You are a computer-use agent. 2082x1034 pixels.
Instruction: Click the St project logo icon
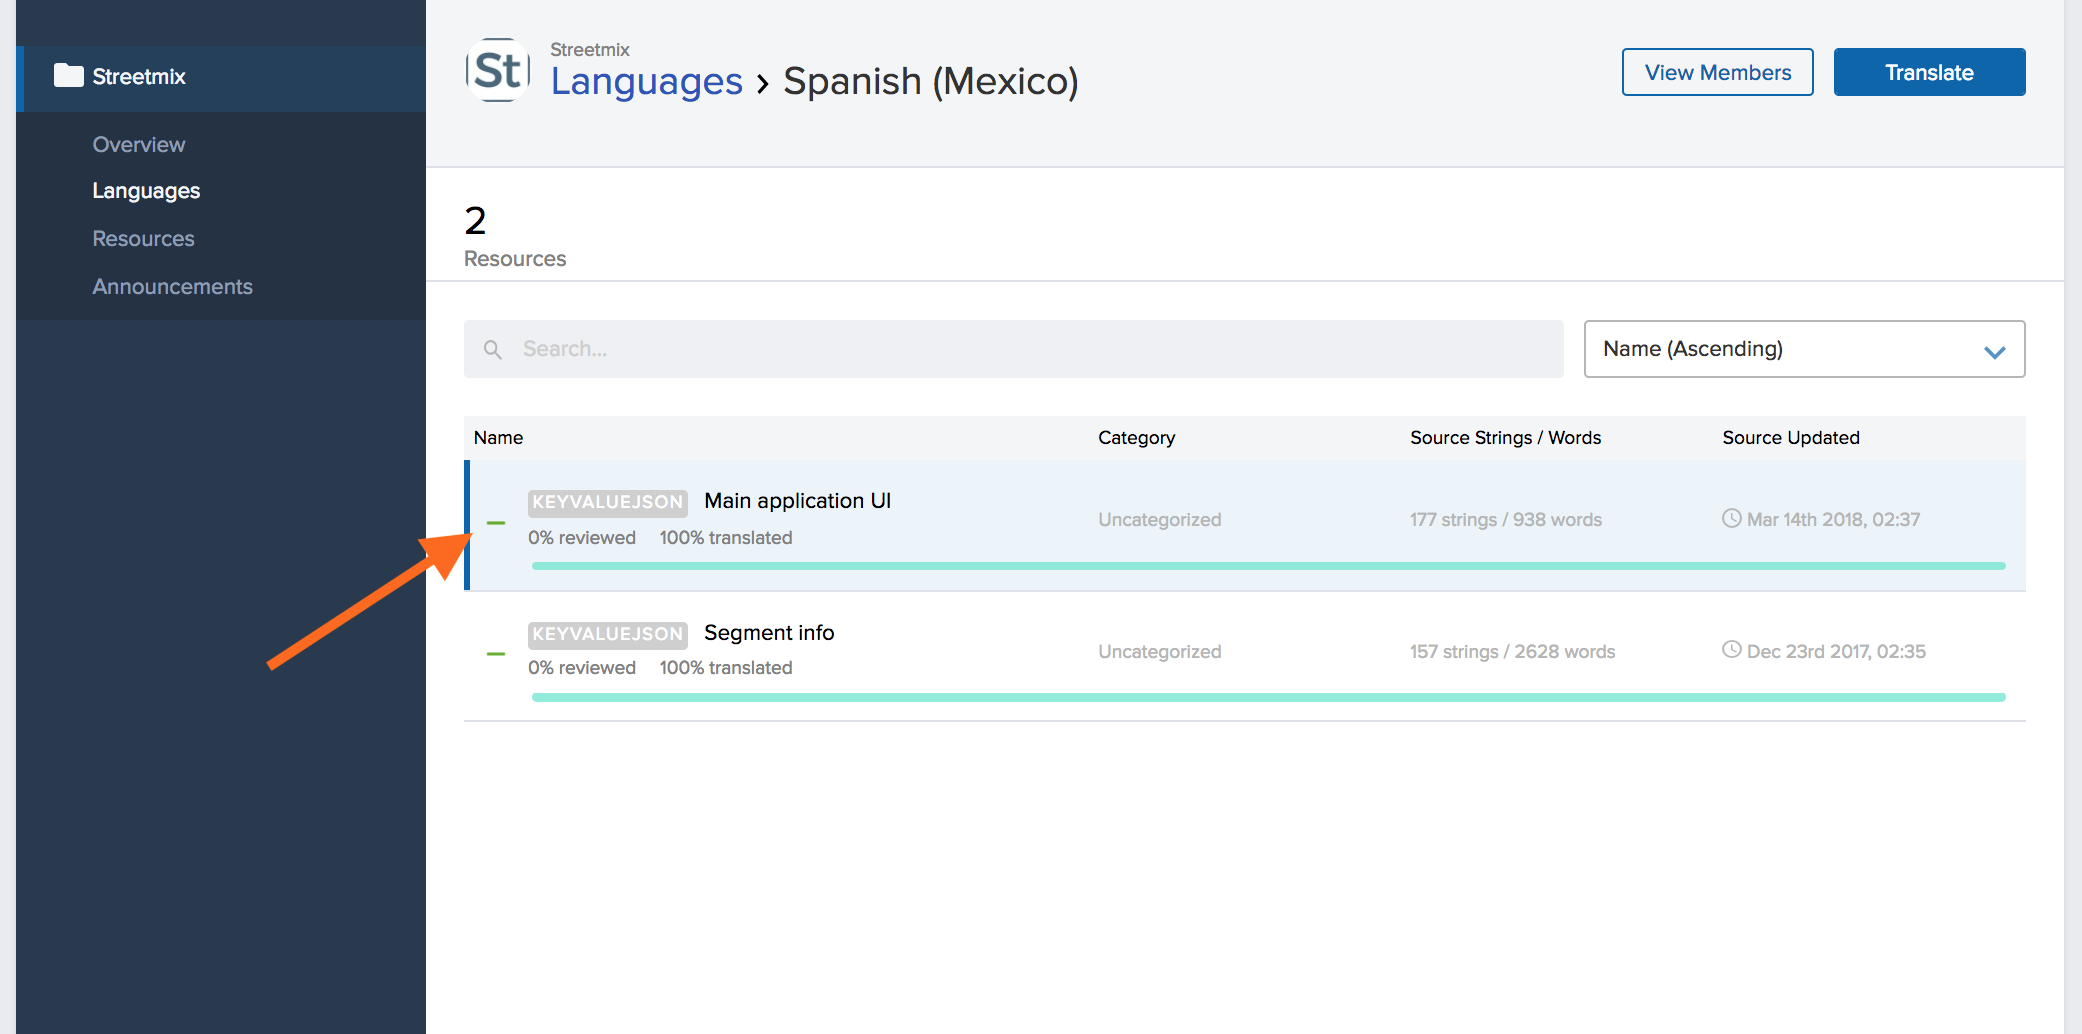498,70
